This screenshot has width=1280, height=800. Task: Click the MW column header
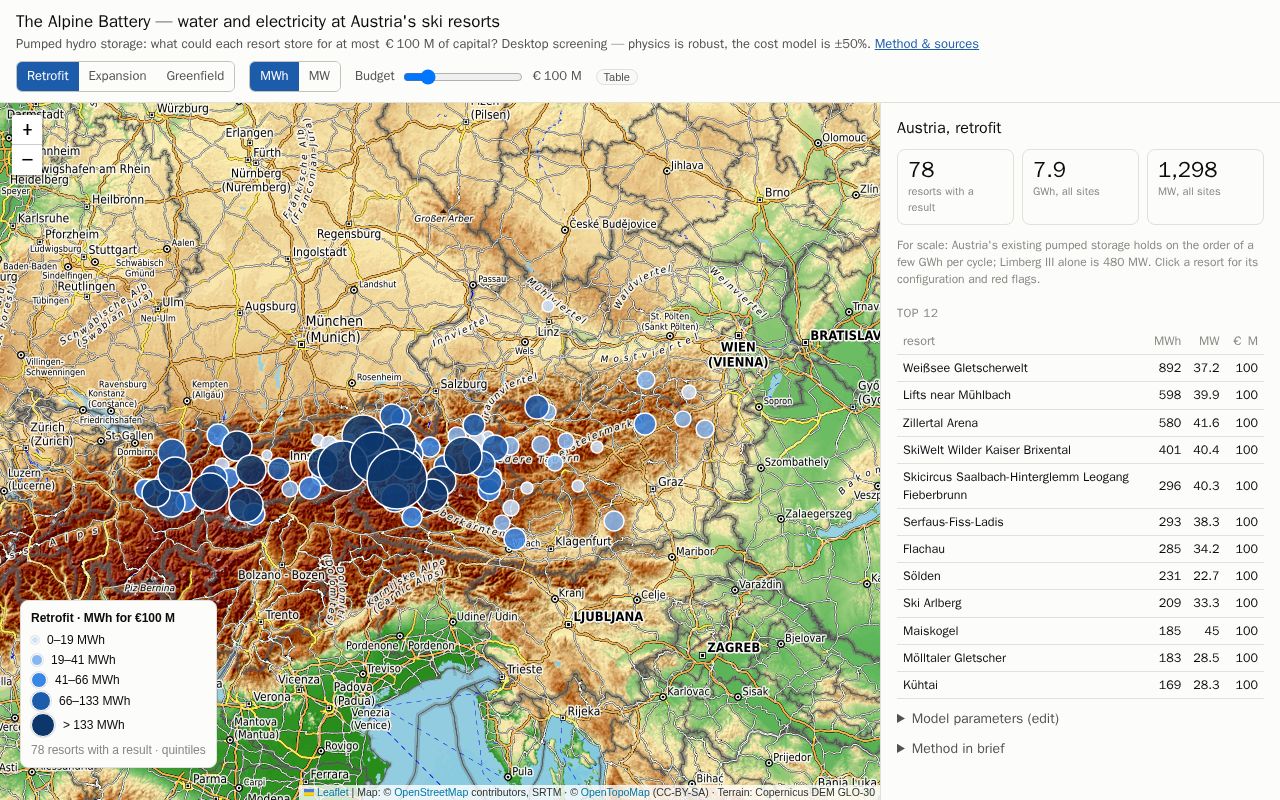(1209, 341)
